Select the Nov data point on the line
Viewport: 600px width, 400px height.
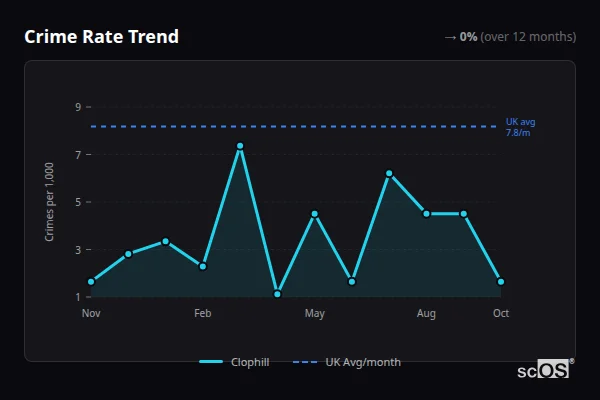tap(91, 282)
